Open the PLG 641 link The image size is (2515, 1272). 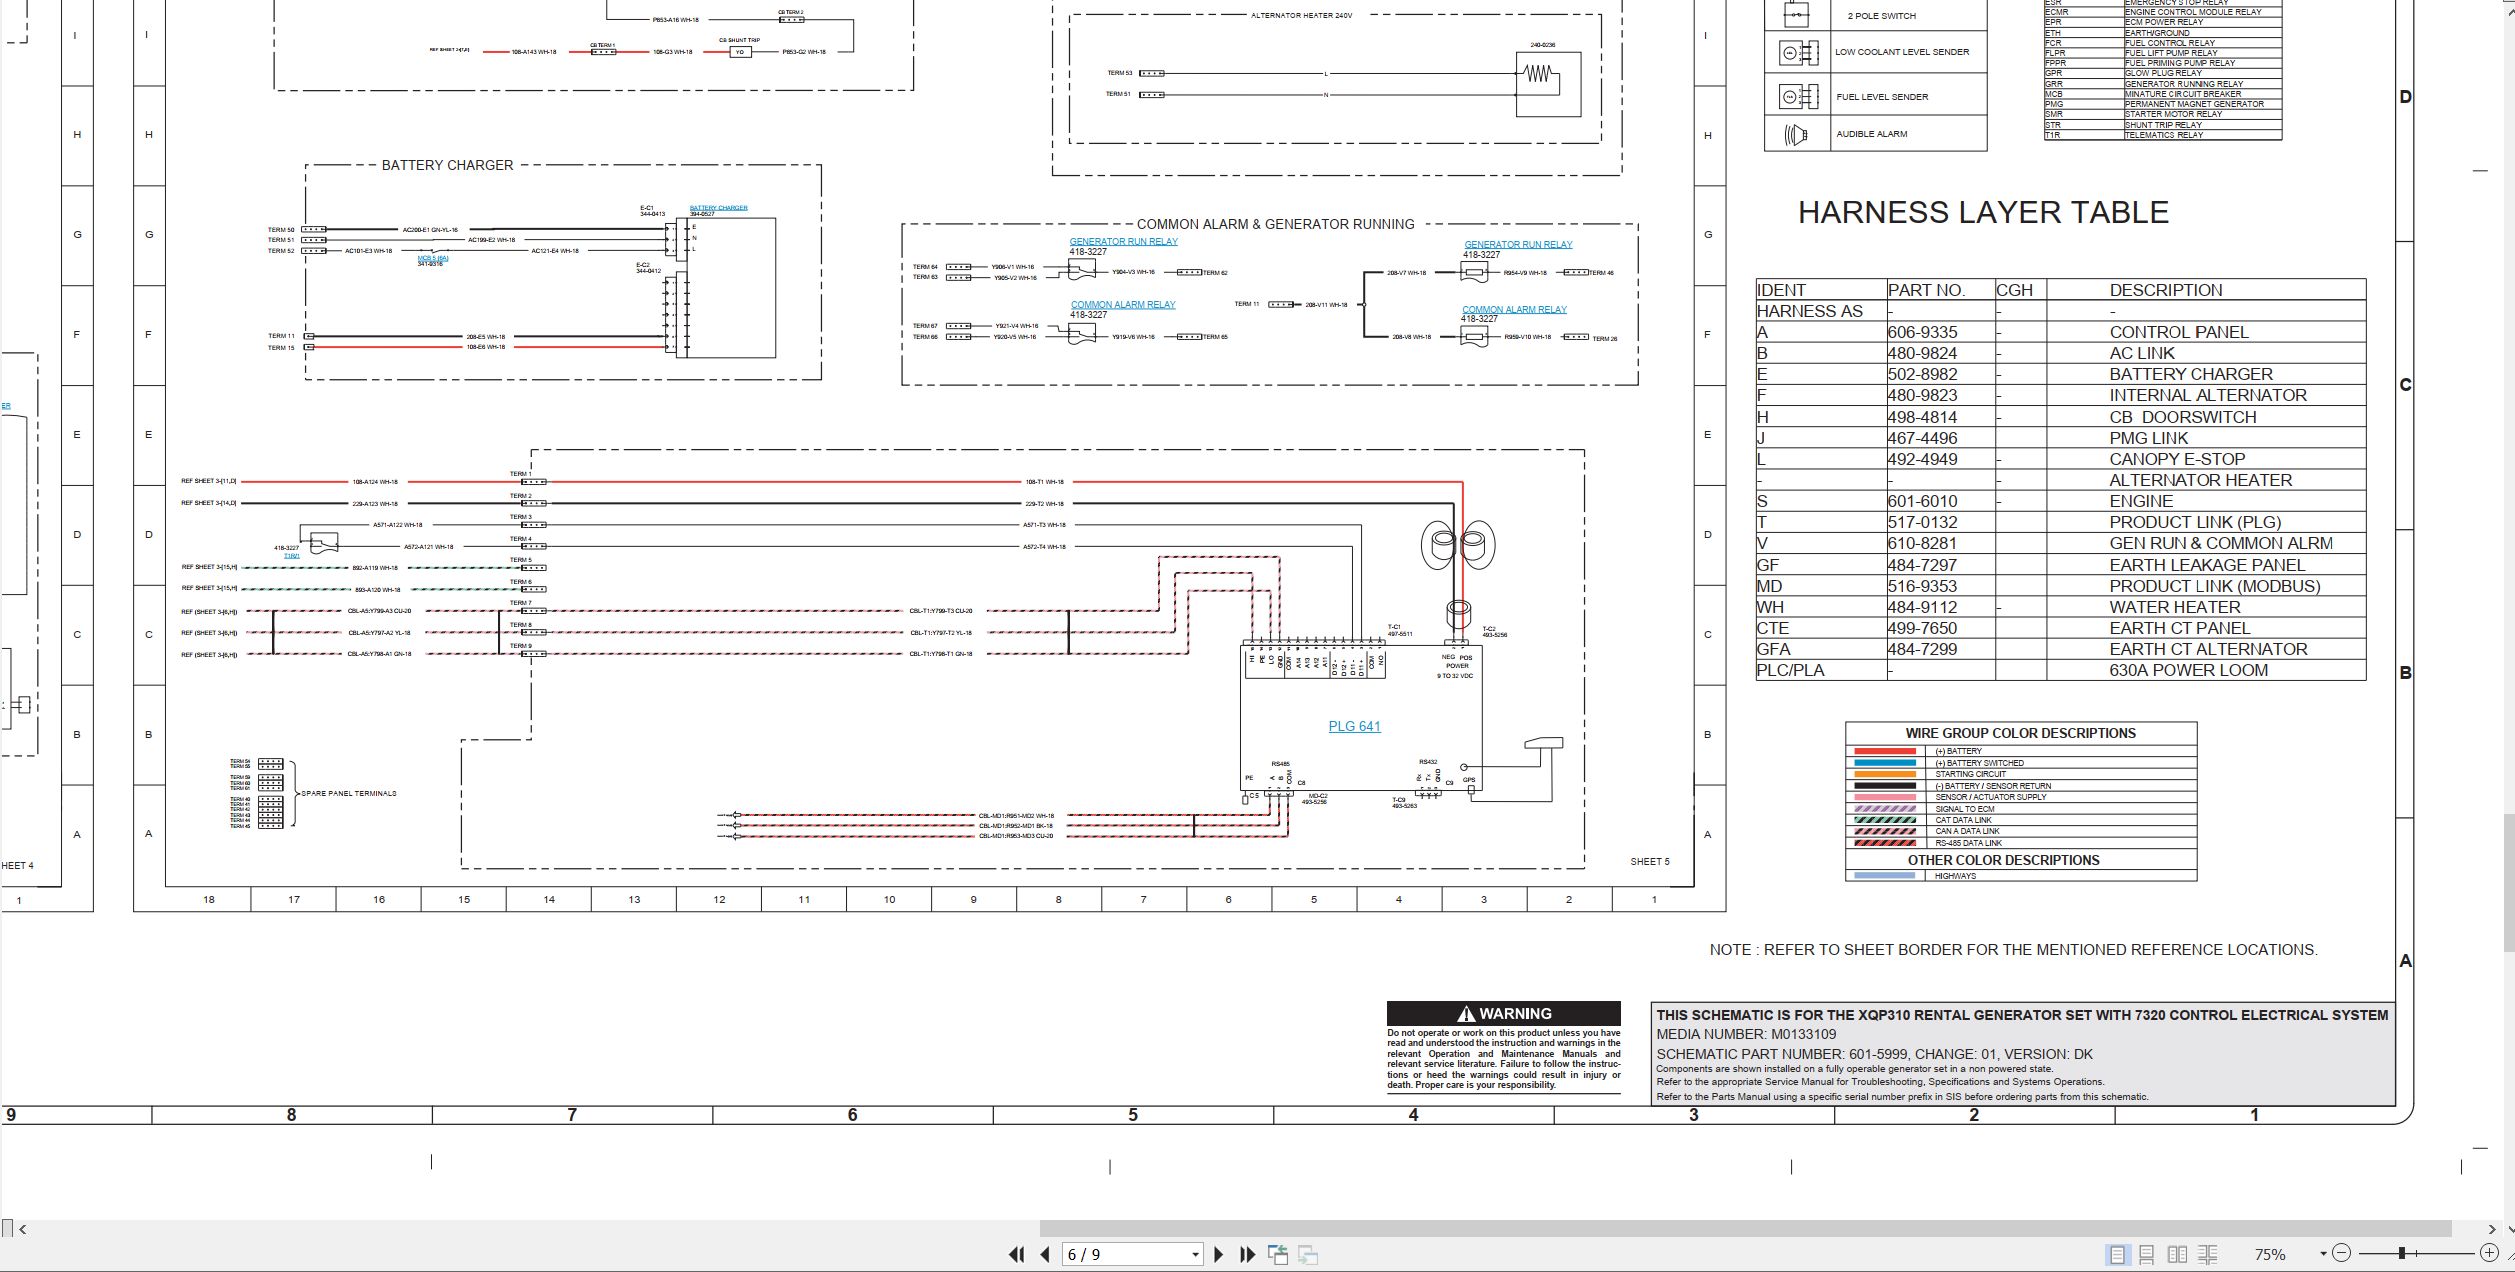point(1354,726)
